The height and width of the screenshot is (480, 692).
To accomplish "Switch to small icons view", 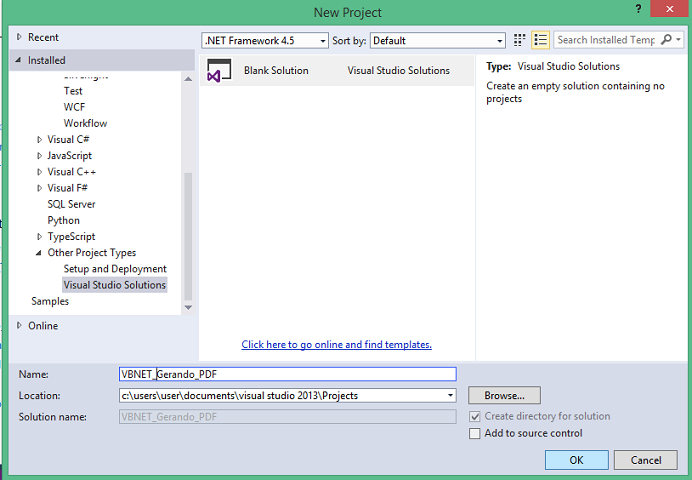I will pos(519,40).
